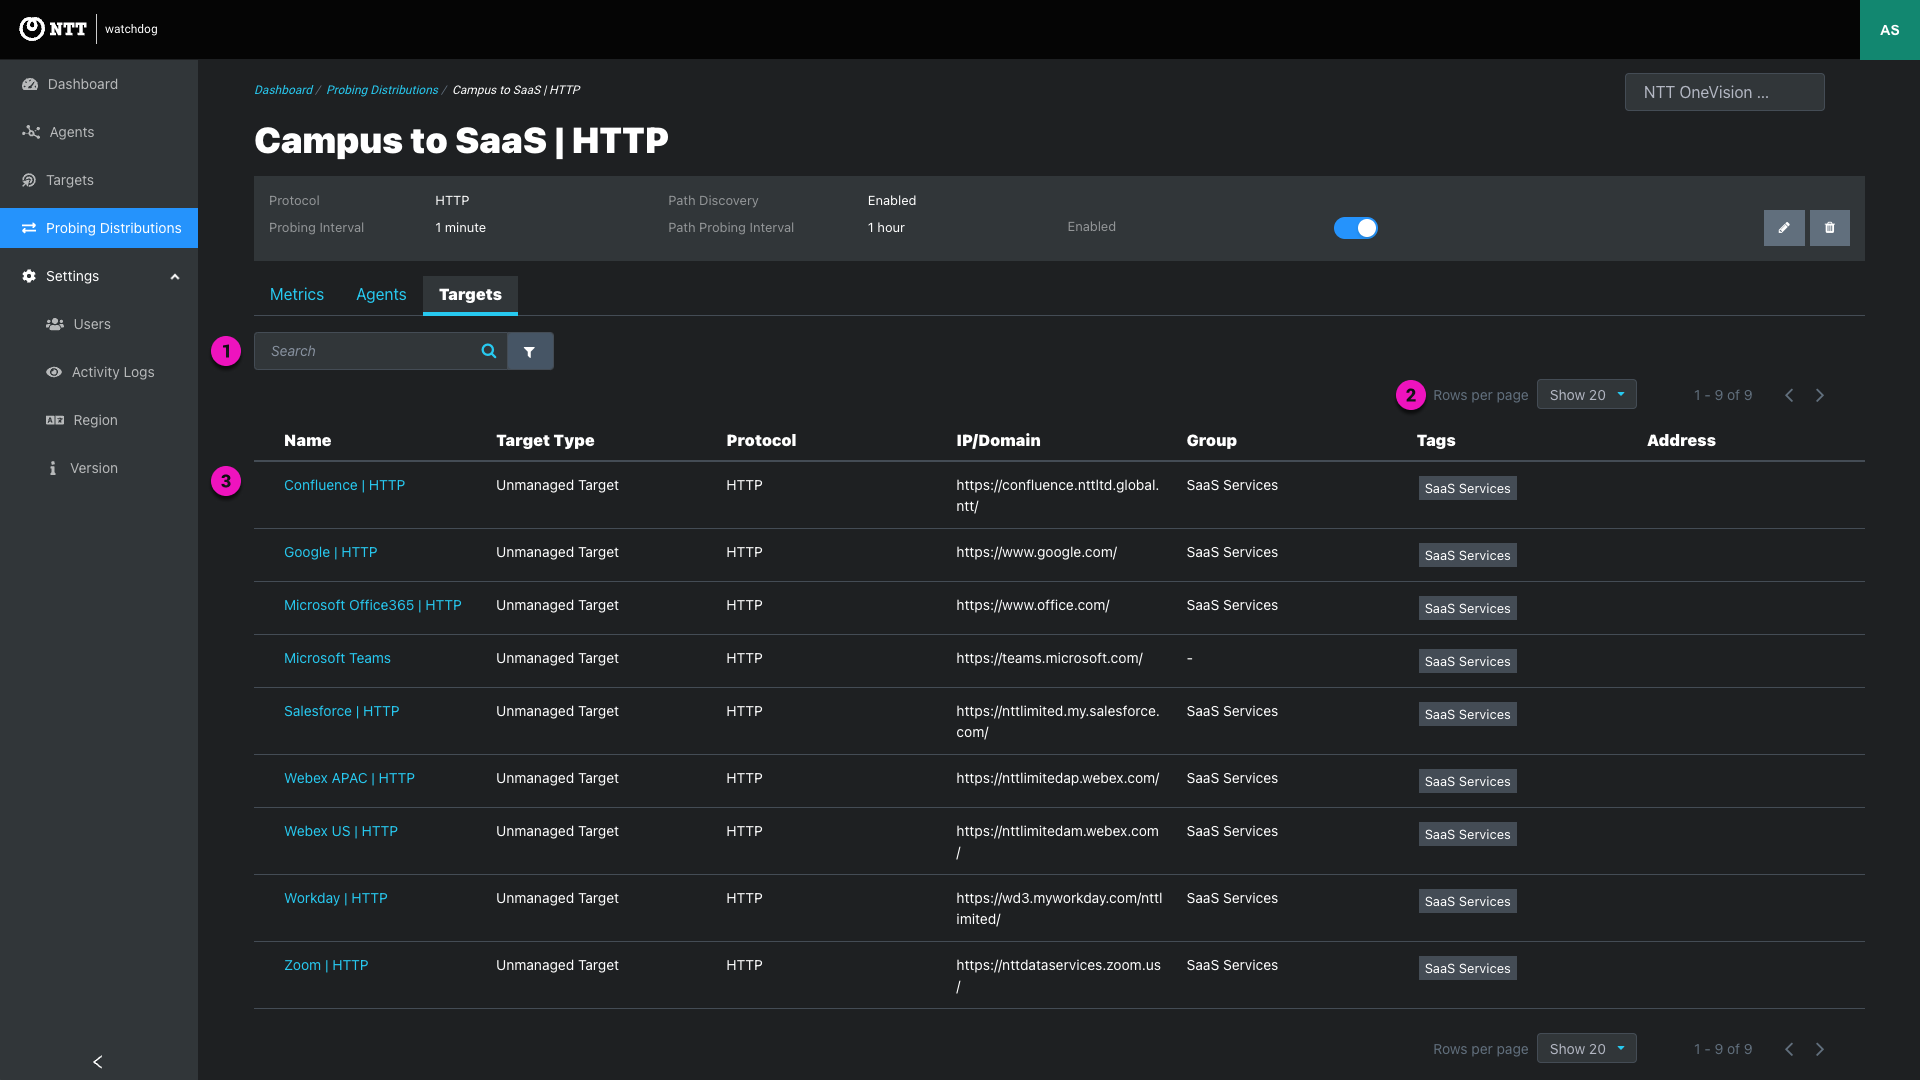Open bottom Rows per page Show 20 dropdown

(x=1586, y=1049)
